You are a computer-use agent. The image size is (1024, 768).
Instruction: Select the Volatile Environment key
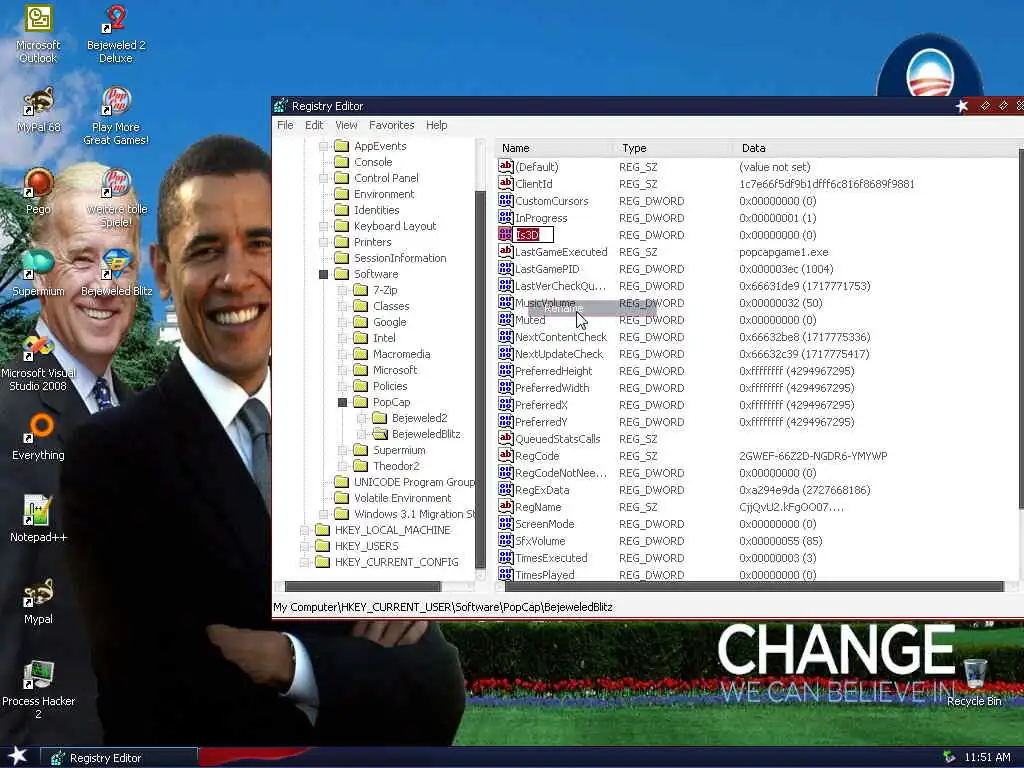coord(402,498)
